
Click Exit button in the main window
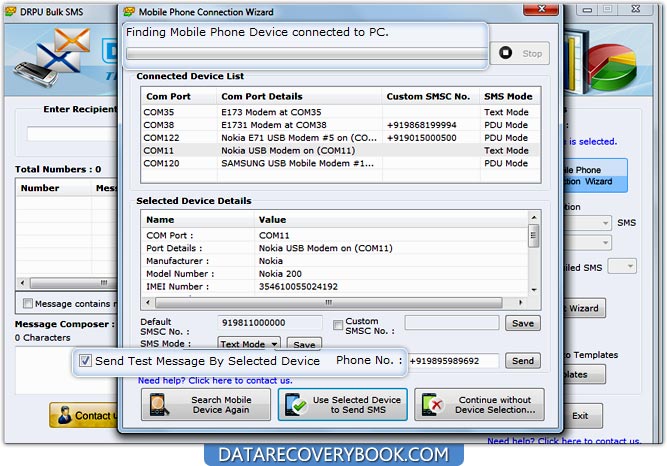click(583, 416)
